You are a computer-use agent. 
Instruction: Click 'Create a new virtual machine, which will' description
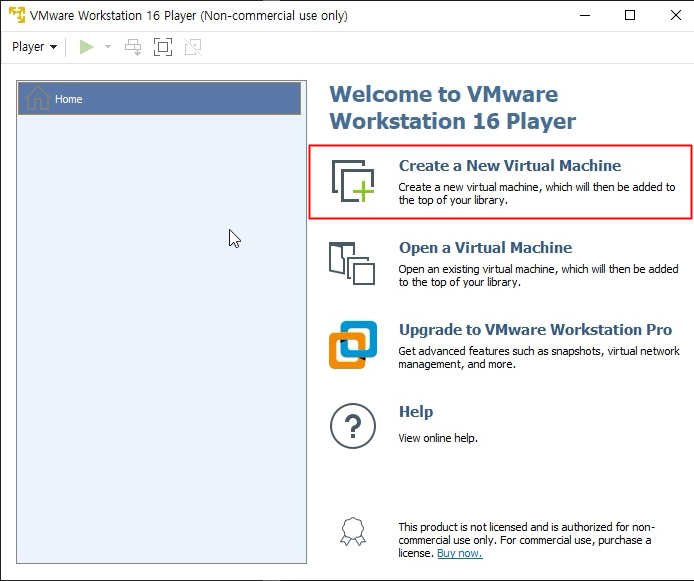[537, 193]
